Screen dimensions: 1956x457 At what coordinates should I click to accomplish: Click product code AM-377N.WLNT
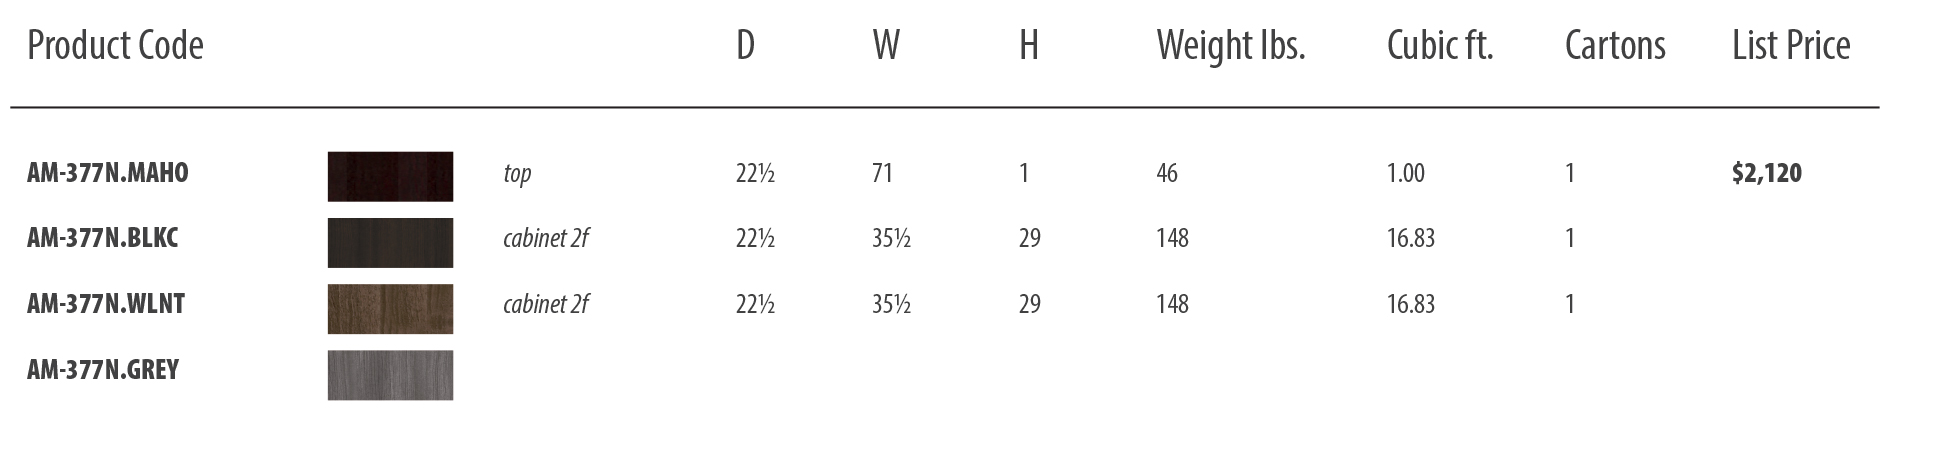(x=106, y=304)
